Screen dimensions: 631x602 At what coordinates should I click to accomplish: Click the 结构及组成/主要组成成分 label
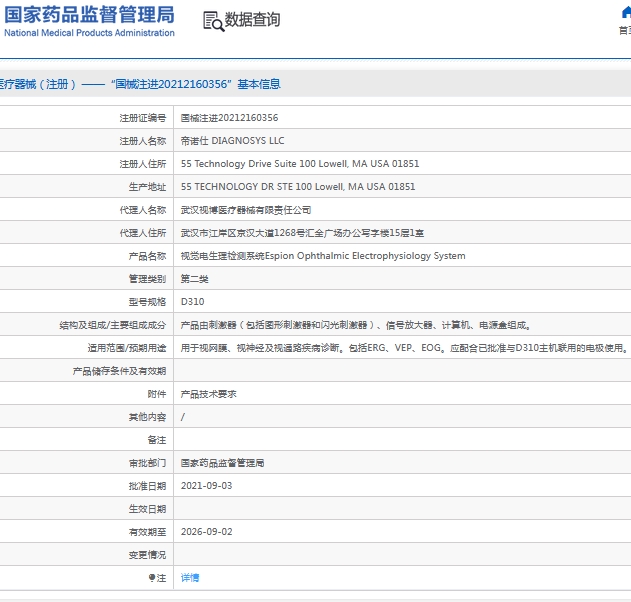click(x=113, y=325)
